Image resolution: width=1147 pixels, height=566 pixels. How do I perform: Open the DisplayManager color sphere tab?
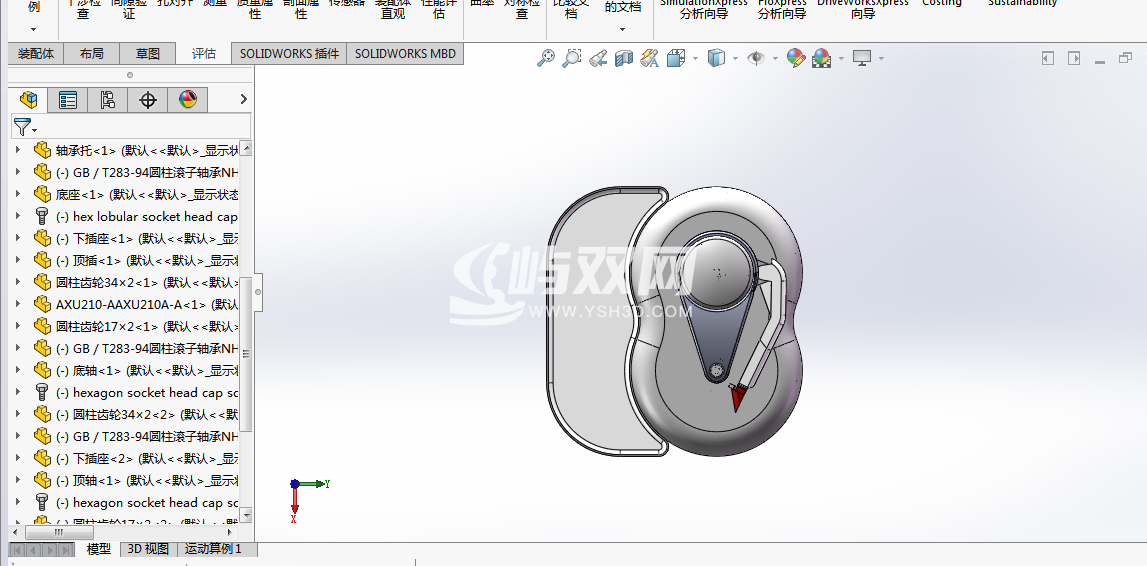(x=188, y=99)
